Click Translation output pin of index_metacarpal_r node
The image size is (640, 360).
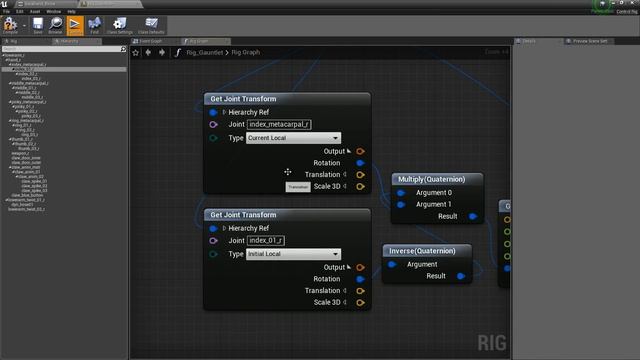click(x=360, y=175)
